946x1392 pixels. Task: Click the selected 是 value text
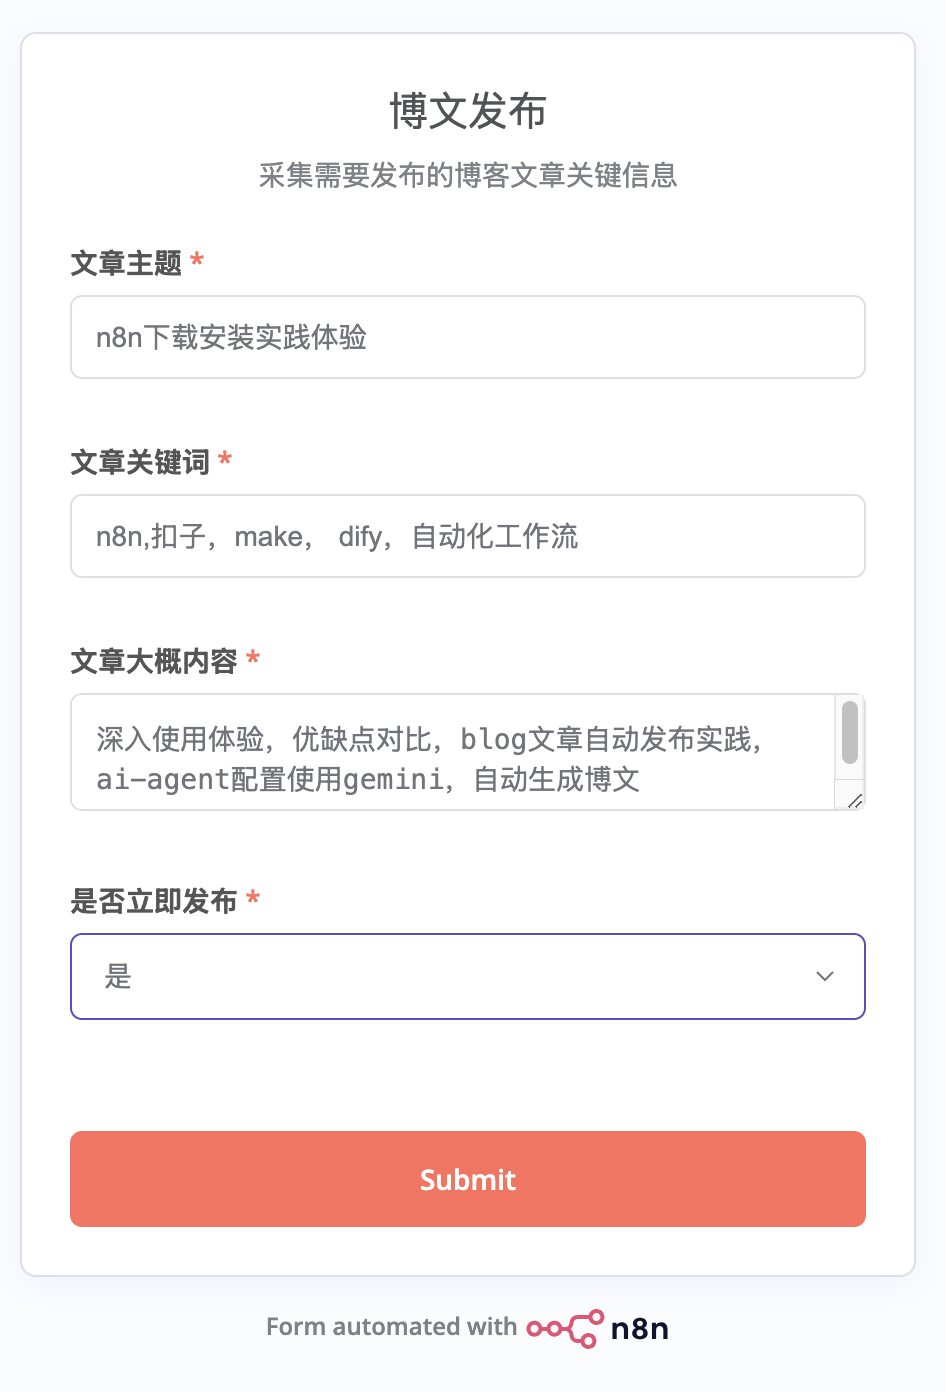118,977
